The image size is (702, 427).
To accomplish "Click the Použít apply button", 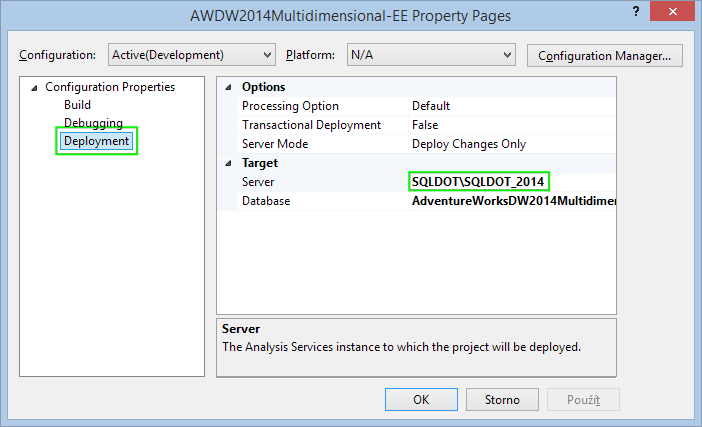I will 583,399.
